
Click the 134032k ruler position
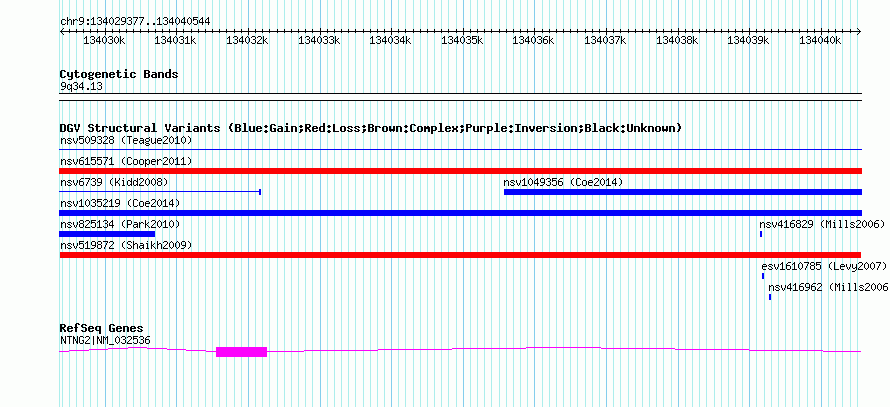pyautogui.click(x=247, y=40)
